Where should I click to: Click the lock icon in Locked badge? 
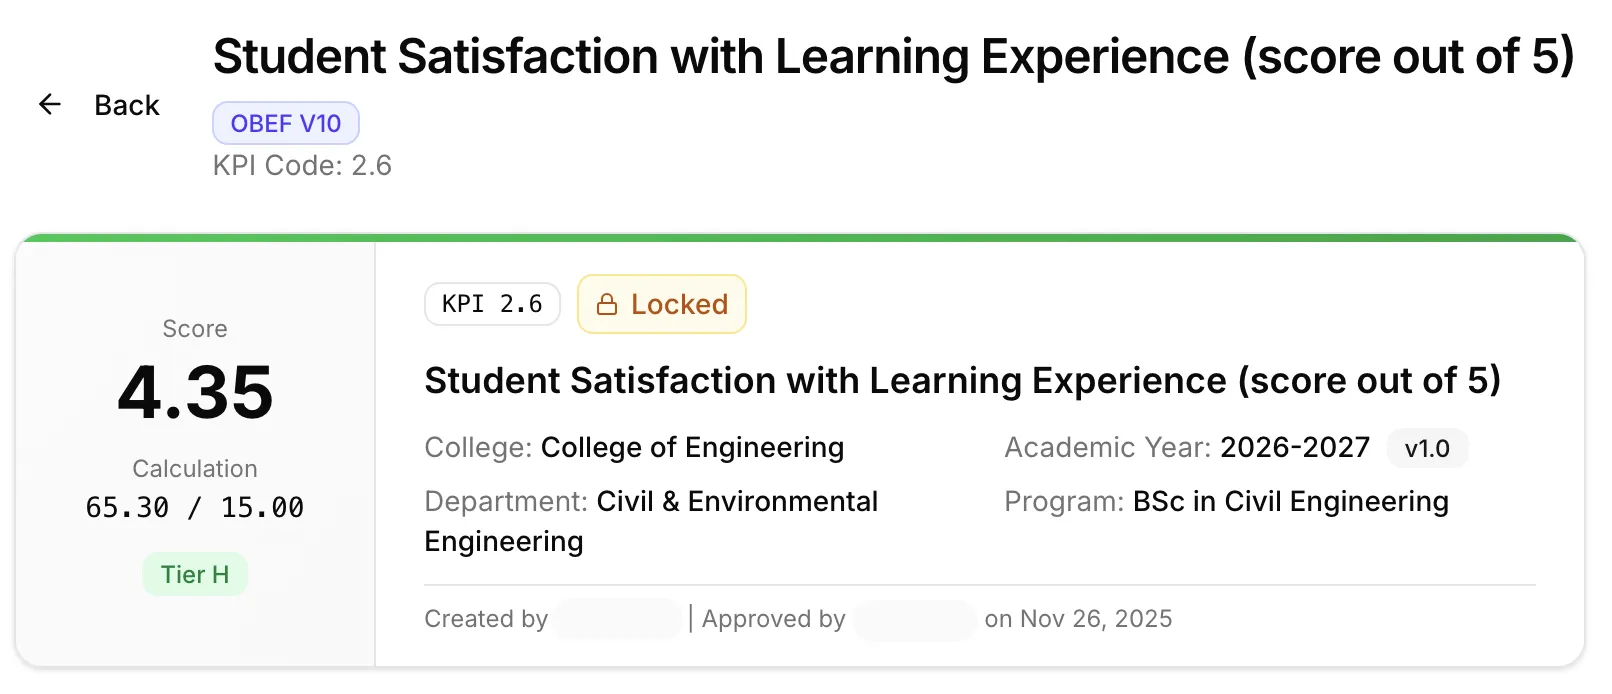(x=606, y=305)
